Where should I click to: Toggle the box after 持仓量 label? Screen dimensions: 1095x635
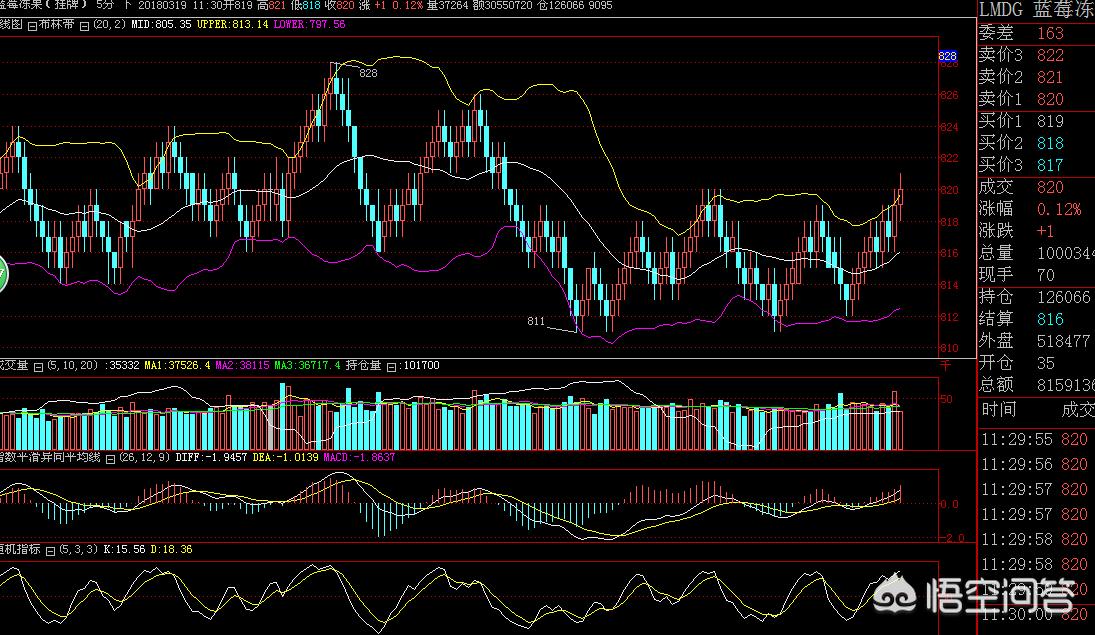pos(391,367)
